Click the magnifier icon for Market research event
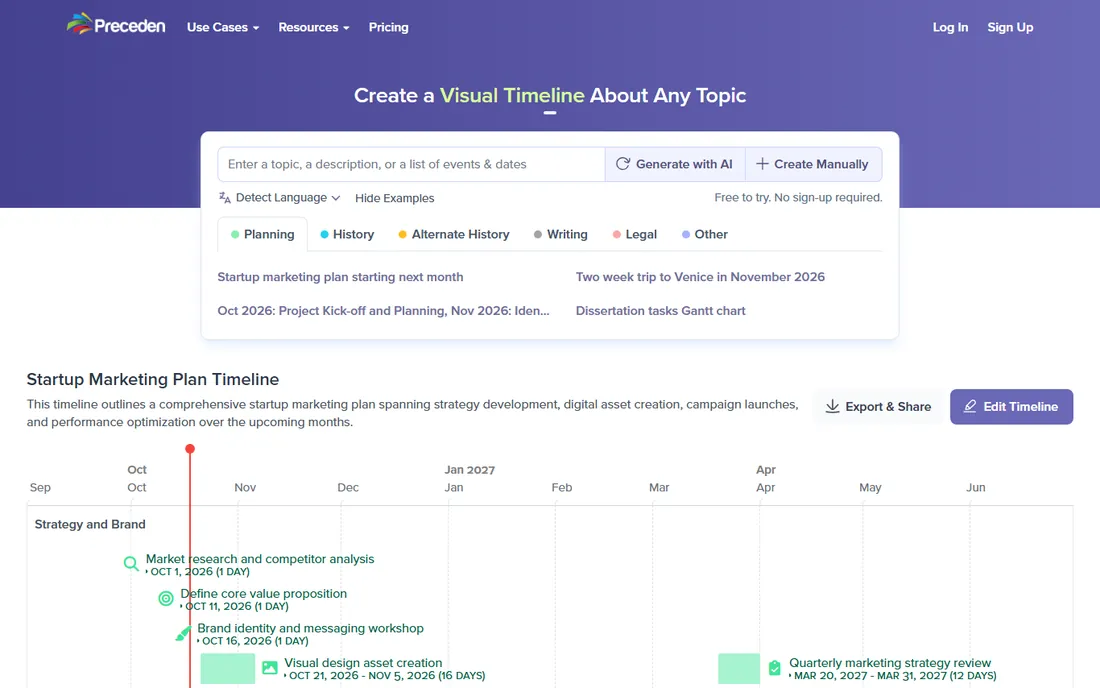This screenshot has height=688, width=1100. (x=131, y=563)
